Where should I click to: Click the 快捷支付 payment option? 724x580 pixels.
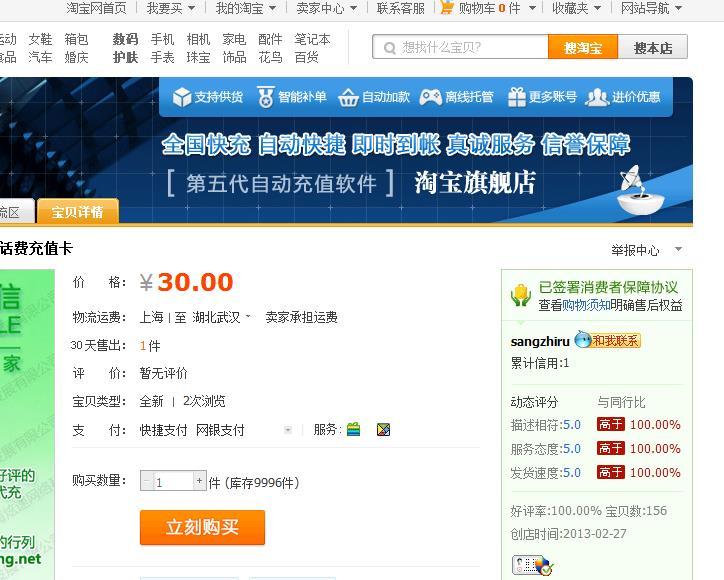[163, 430]
